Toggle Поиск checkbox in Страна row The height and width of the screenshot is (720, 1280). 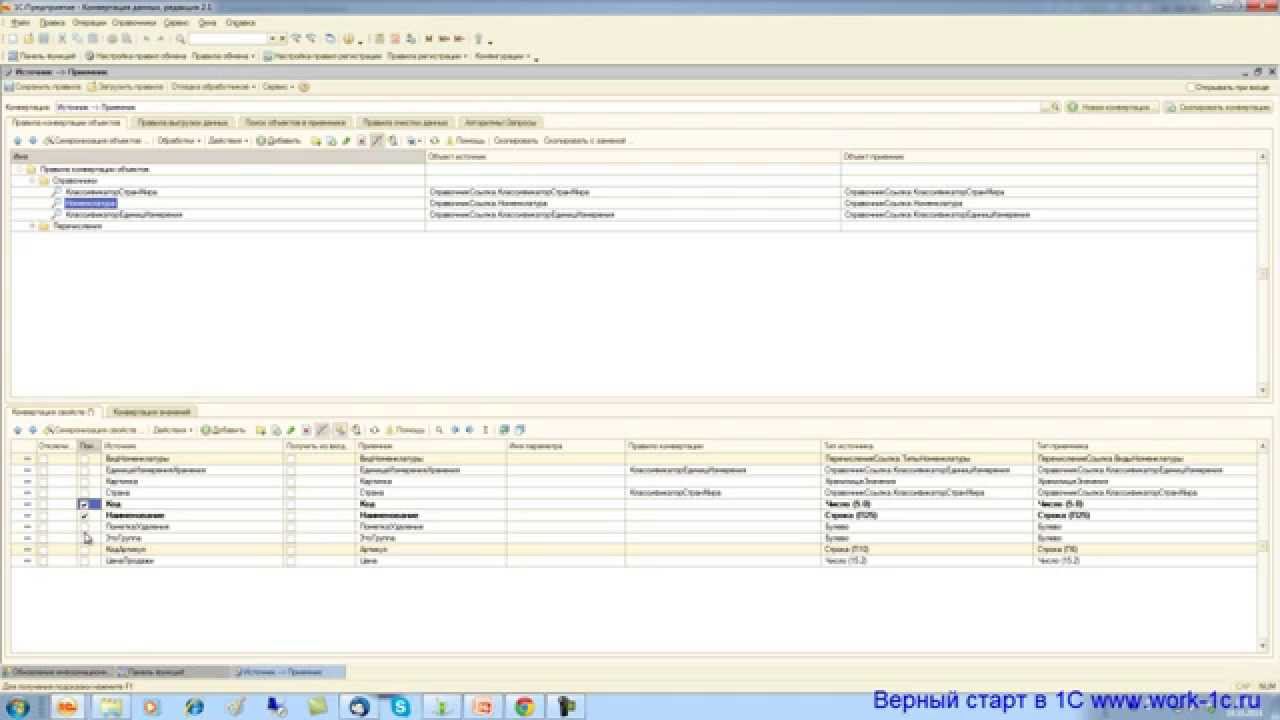tap(84, 493)
